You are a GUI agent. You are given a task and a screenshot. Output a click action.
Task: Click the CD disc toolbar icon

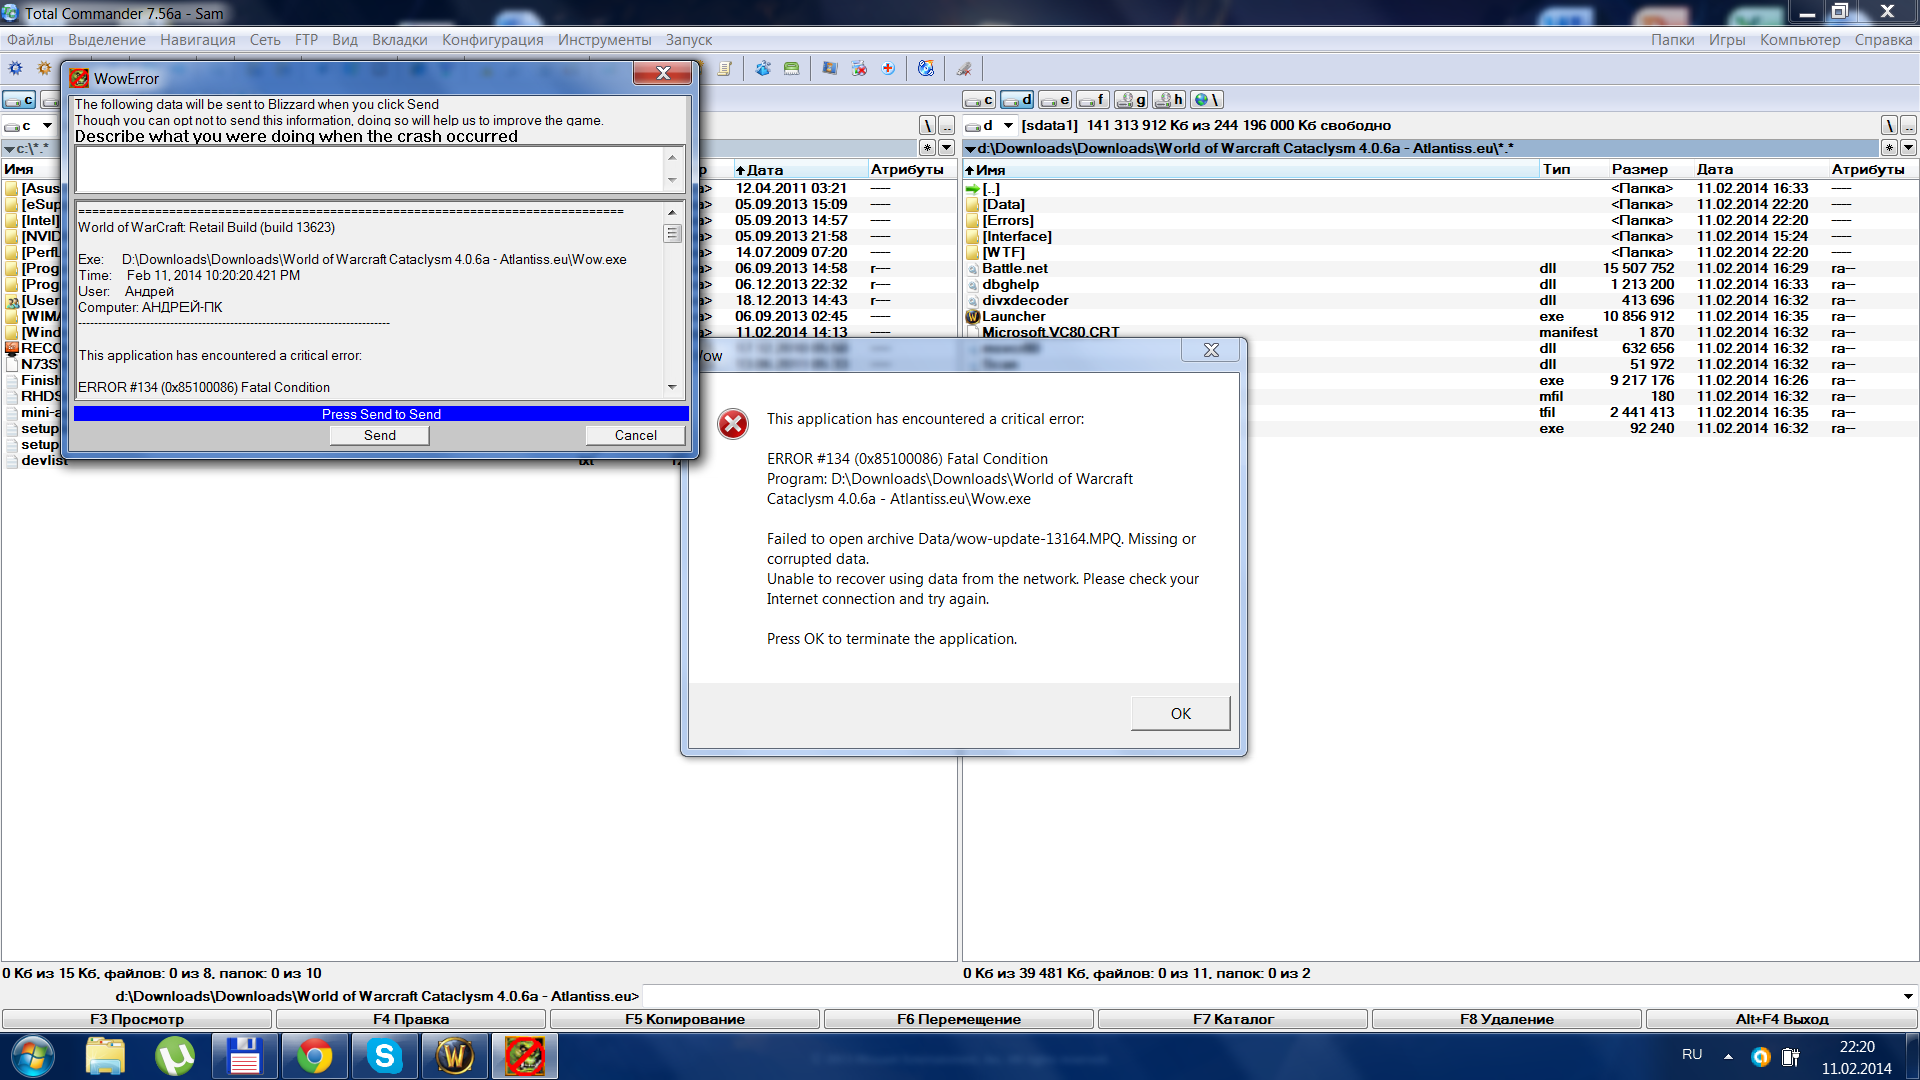(x=926, y=69)
